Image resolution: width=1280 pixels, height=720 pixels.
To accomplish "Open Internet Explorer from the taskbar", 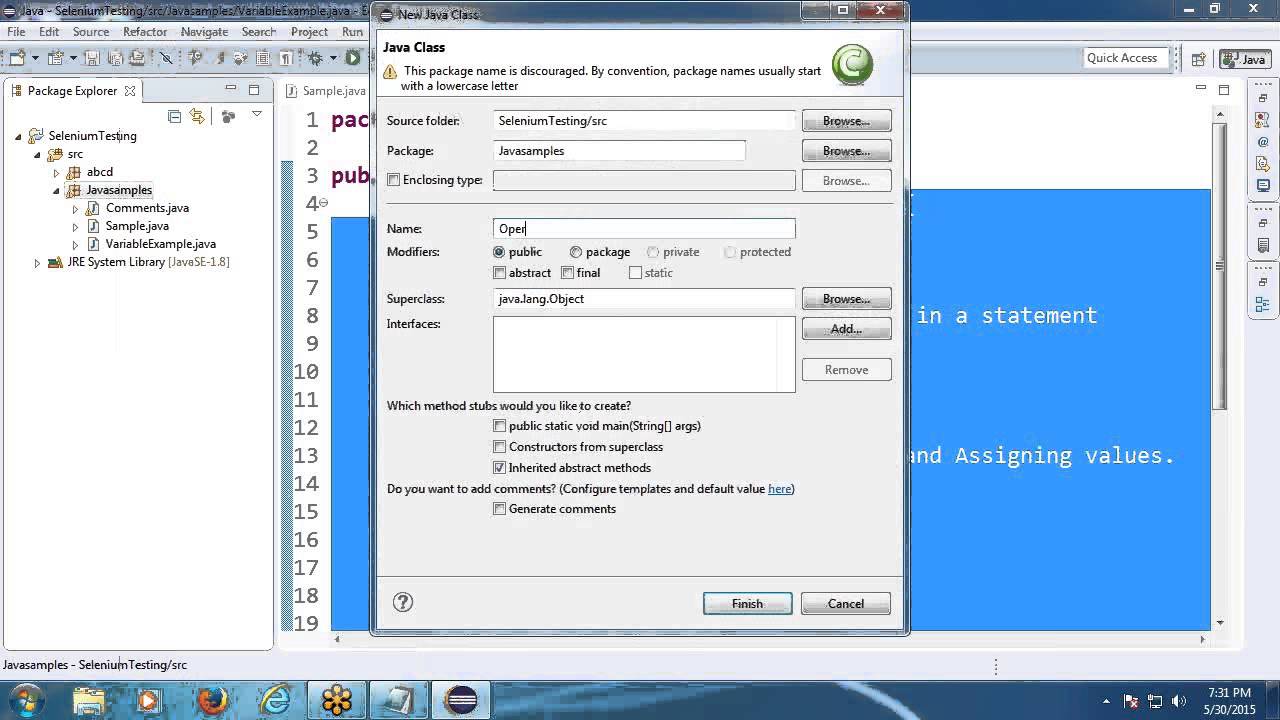I will [x=274, y=700].
